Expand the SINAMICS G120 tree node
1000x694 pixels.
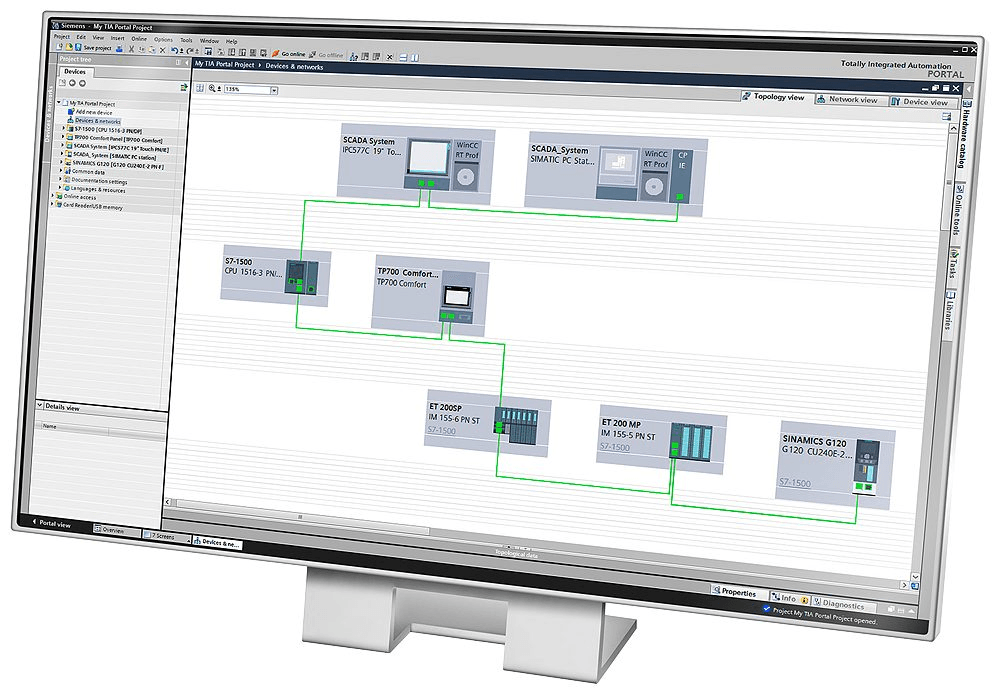click(62, 164)
